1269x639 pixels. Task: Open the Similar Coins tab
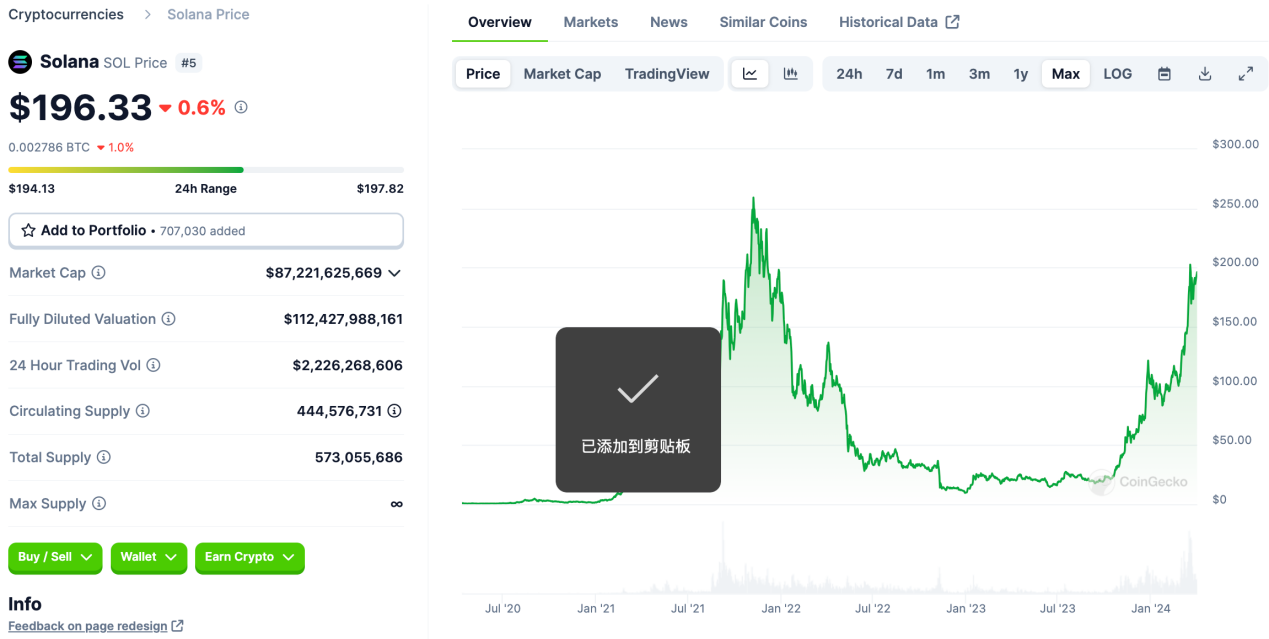point(763,21)
